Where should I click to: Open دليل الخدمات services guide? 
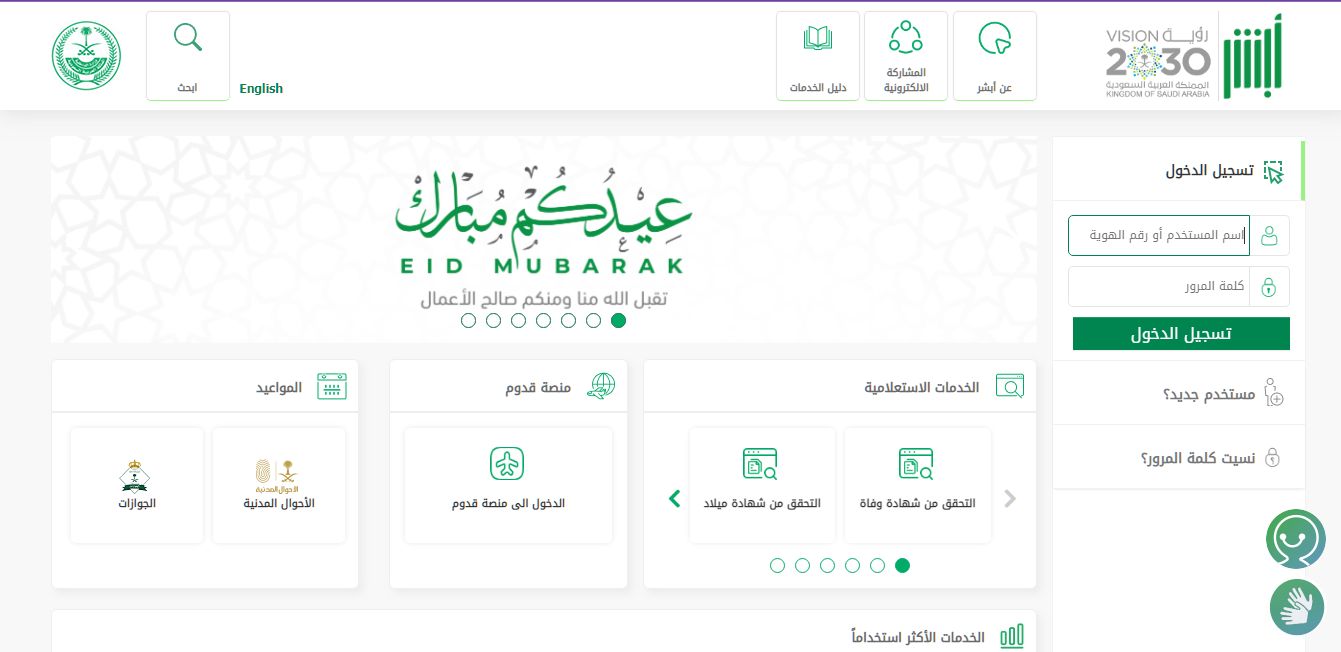click(x=818, y=55)
